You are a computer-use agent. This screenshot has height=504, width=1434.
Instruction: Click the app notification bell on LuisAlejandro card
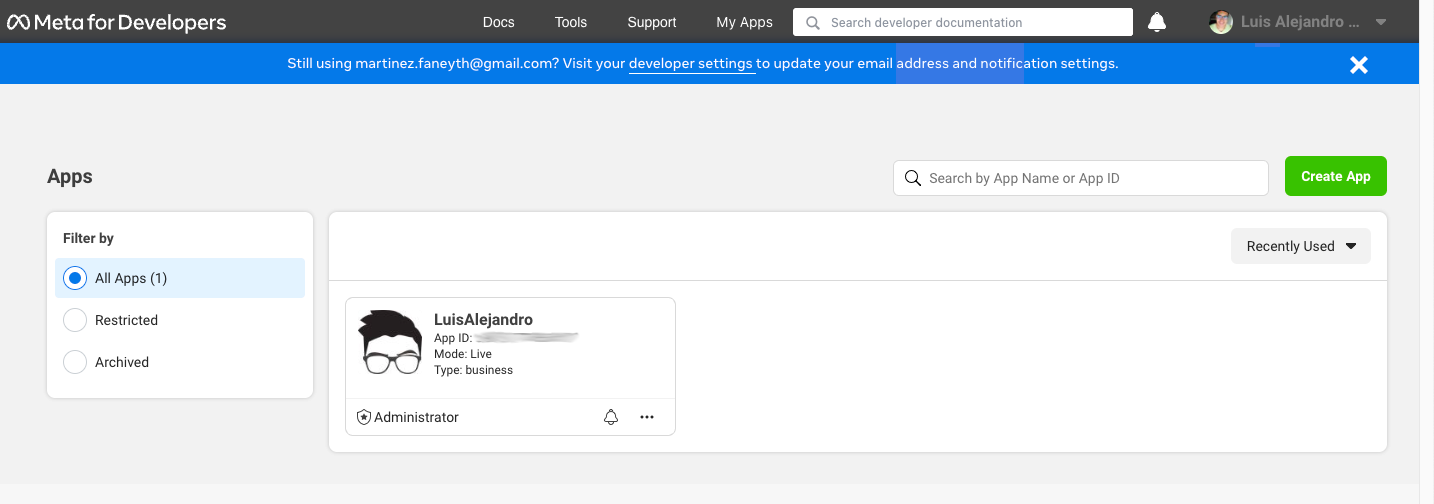click(x=611, y=417)
